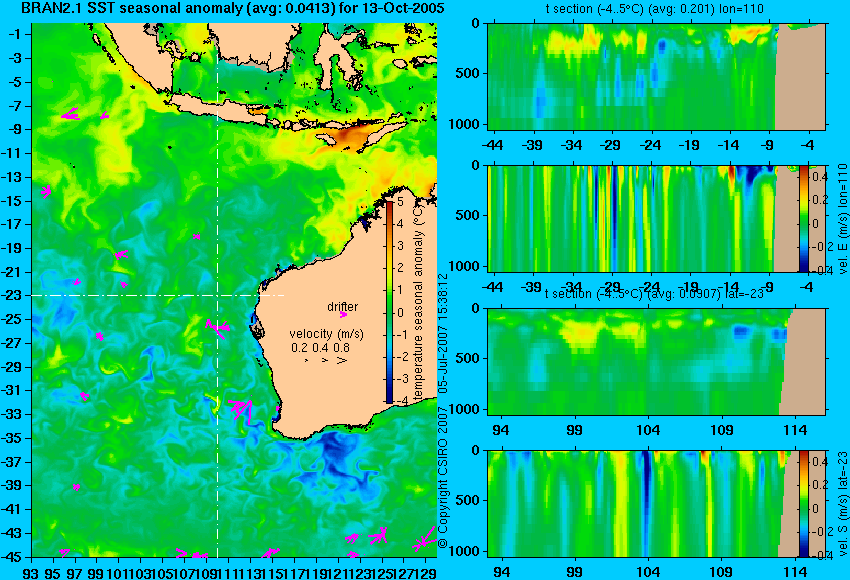Image resolution: width=850 pixels, height=580 pixels.
Task: Click '0.2' on the southward velocity color bar
Action: (x=819, y=486)
